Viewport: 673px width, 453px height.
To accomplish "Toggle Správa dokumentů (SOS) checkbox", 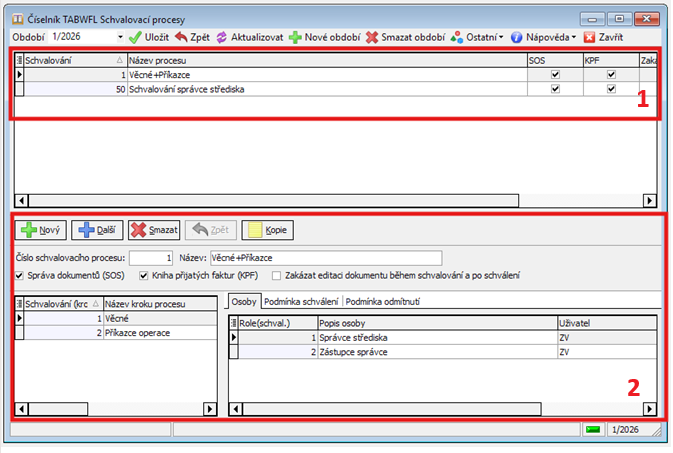I will pyautogui.click(x=21, y=275).
